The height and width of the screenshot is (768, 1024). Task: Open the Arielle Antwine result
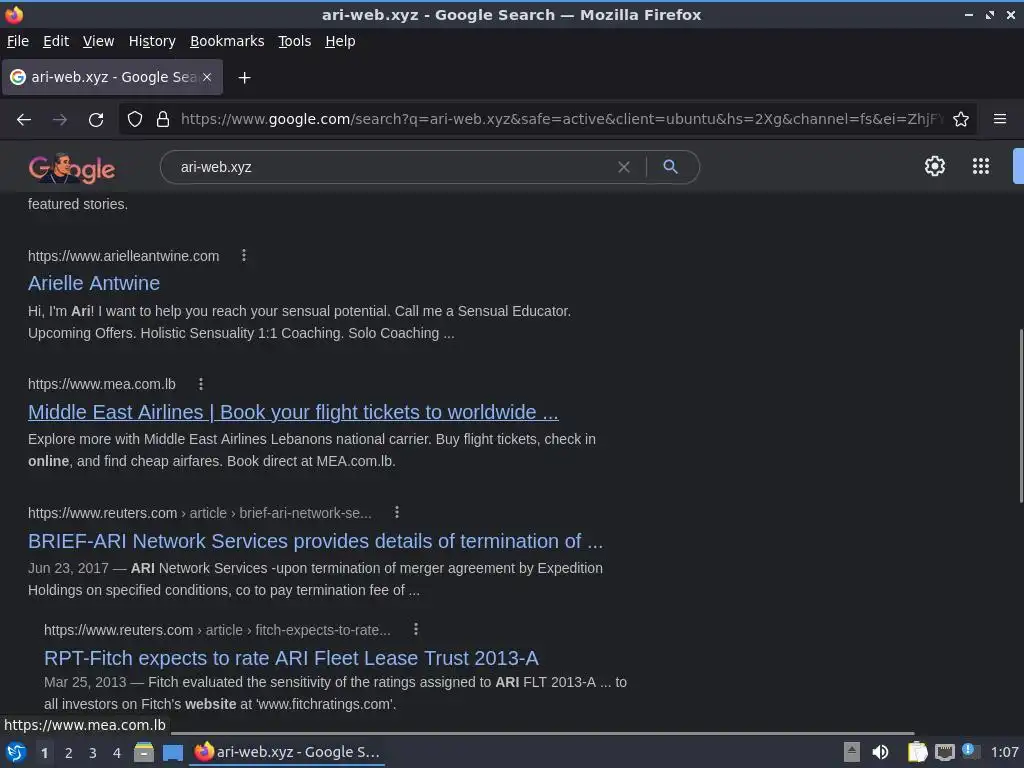[94, 283]
